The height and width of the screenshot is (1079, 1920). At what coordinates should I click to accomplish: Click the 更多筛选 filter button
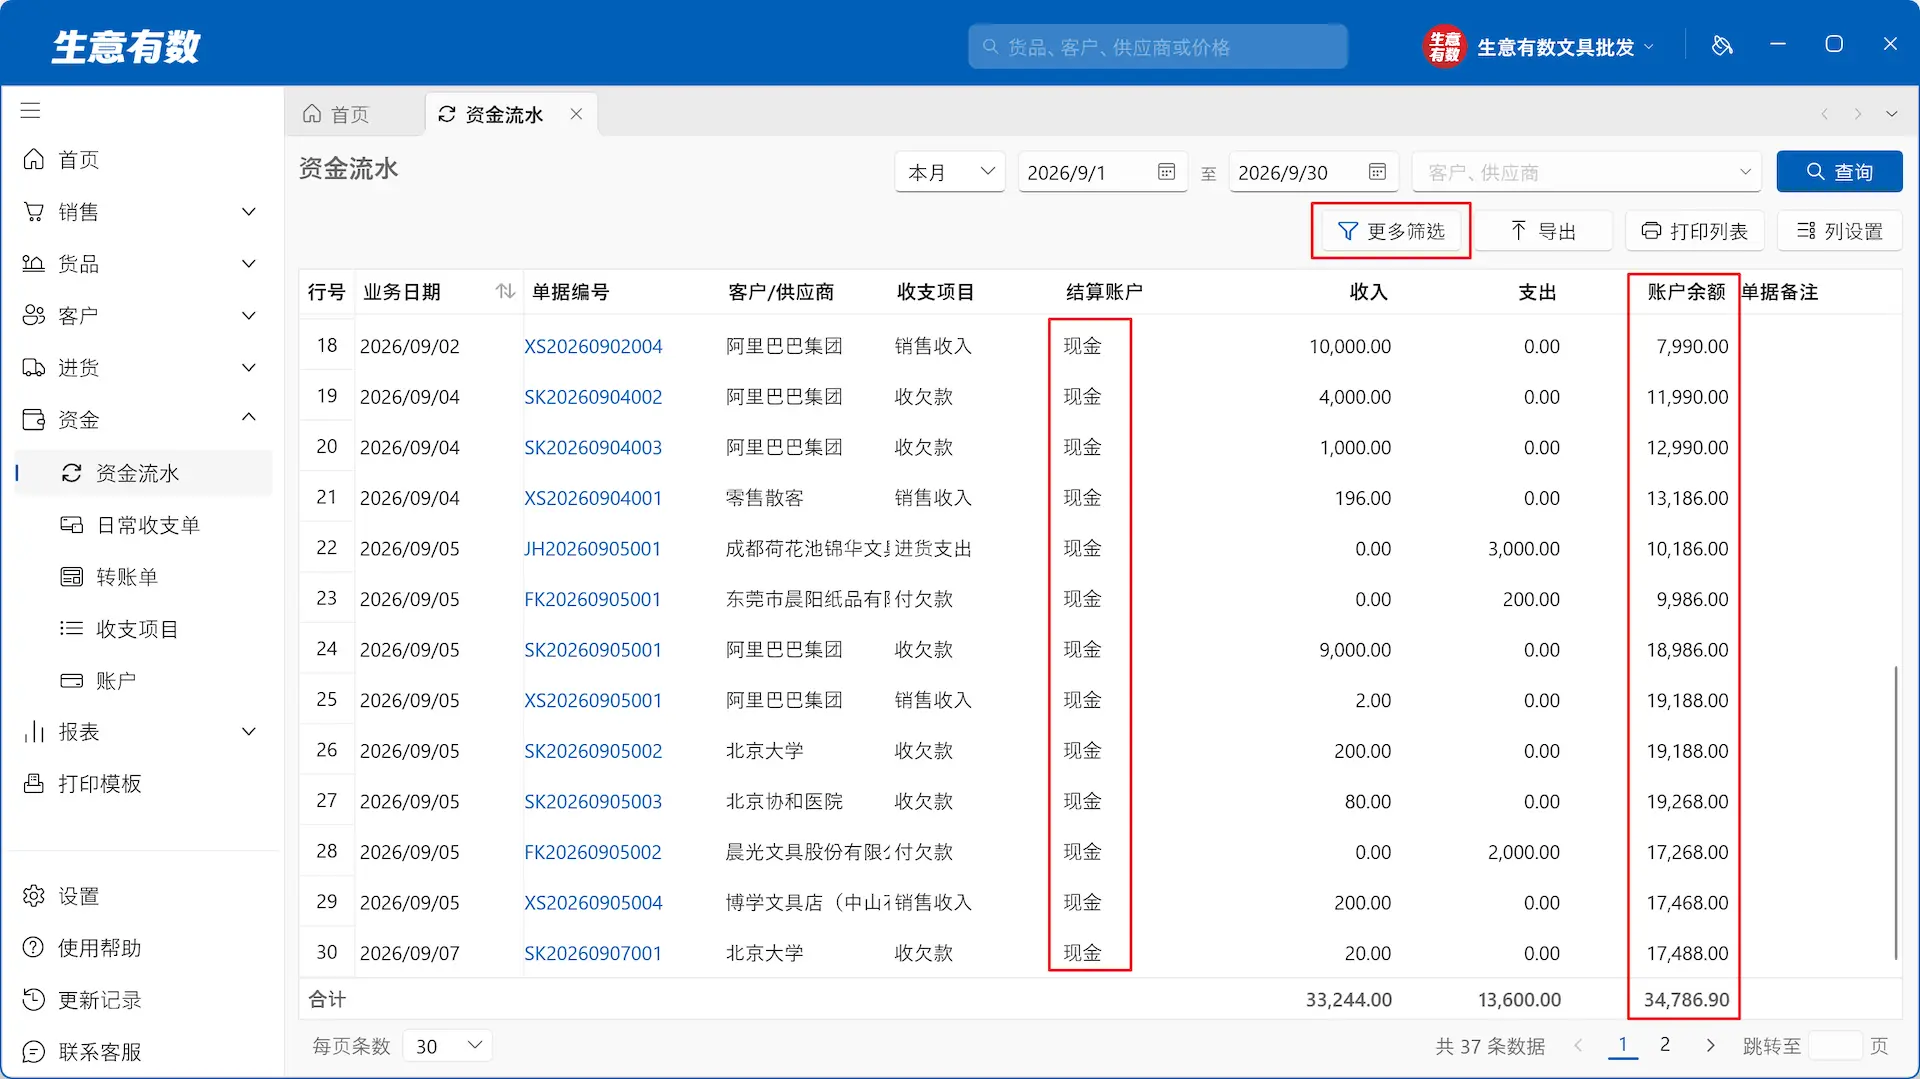point(1391,231)
